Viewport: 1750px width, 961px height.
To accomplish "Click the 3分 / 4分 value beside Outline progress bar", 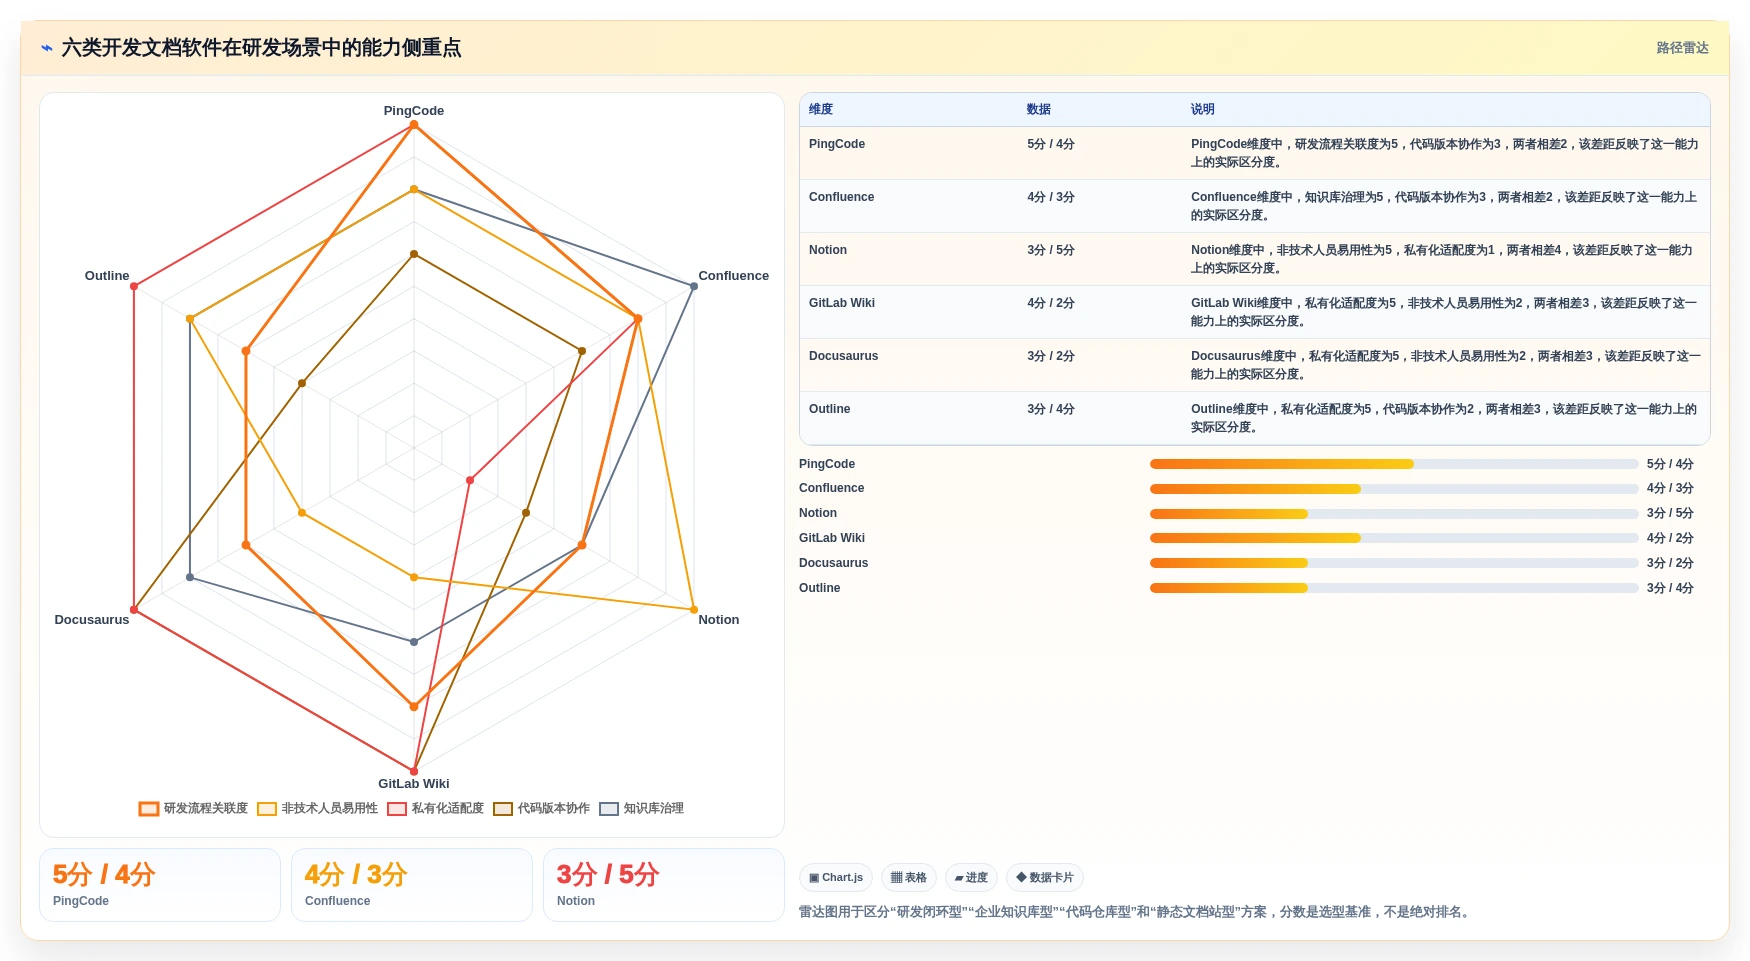I will (1670, 588).
